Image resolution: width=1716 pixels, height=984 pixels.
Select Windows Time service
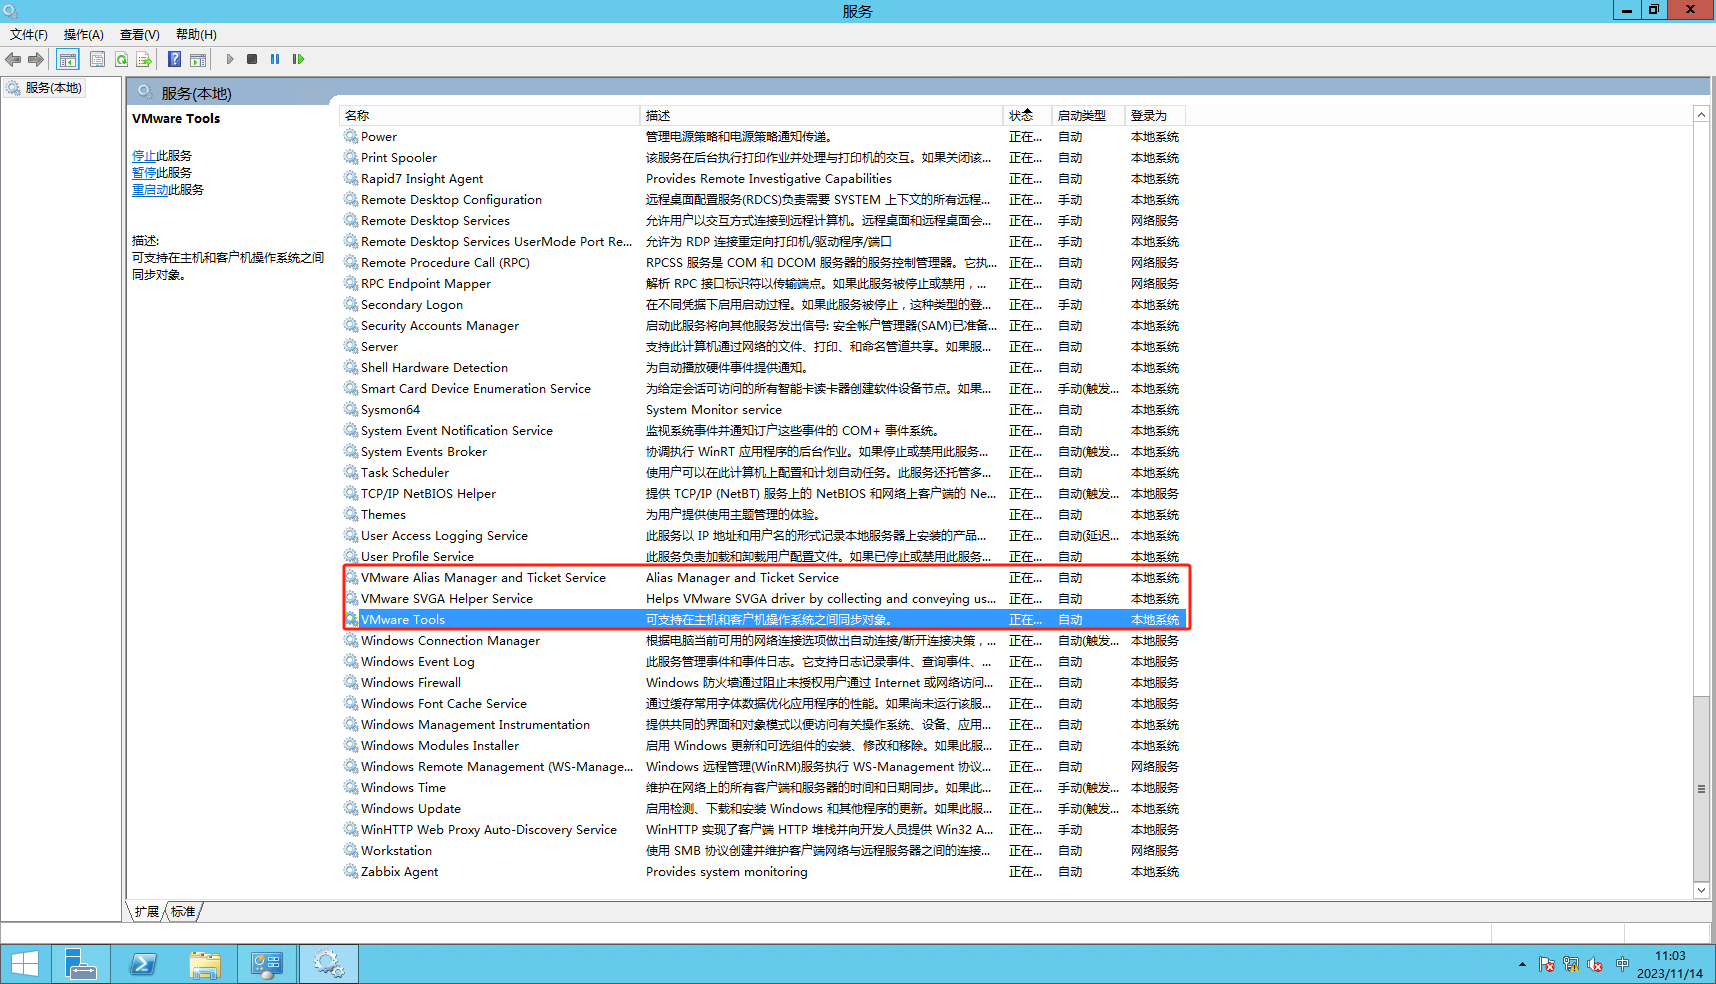764,788
